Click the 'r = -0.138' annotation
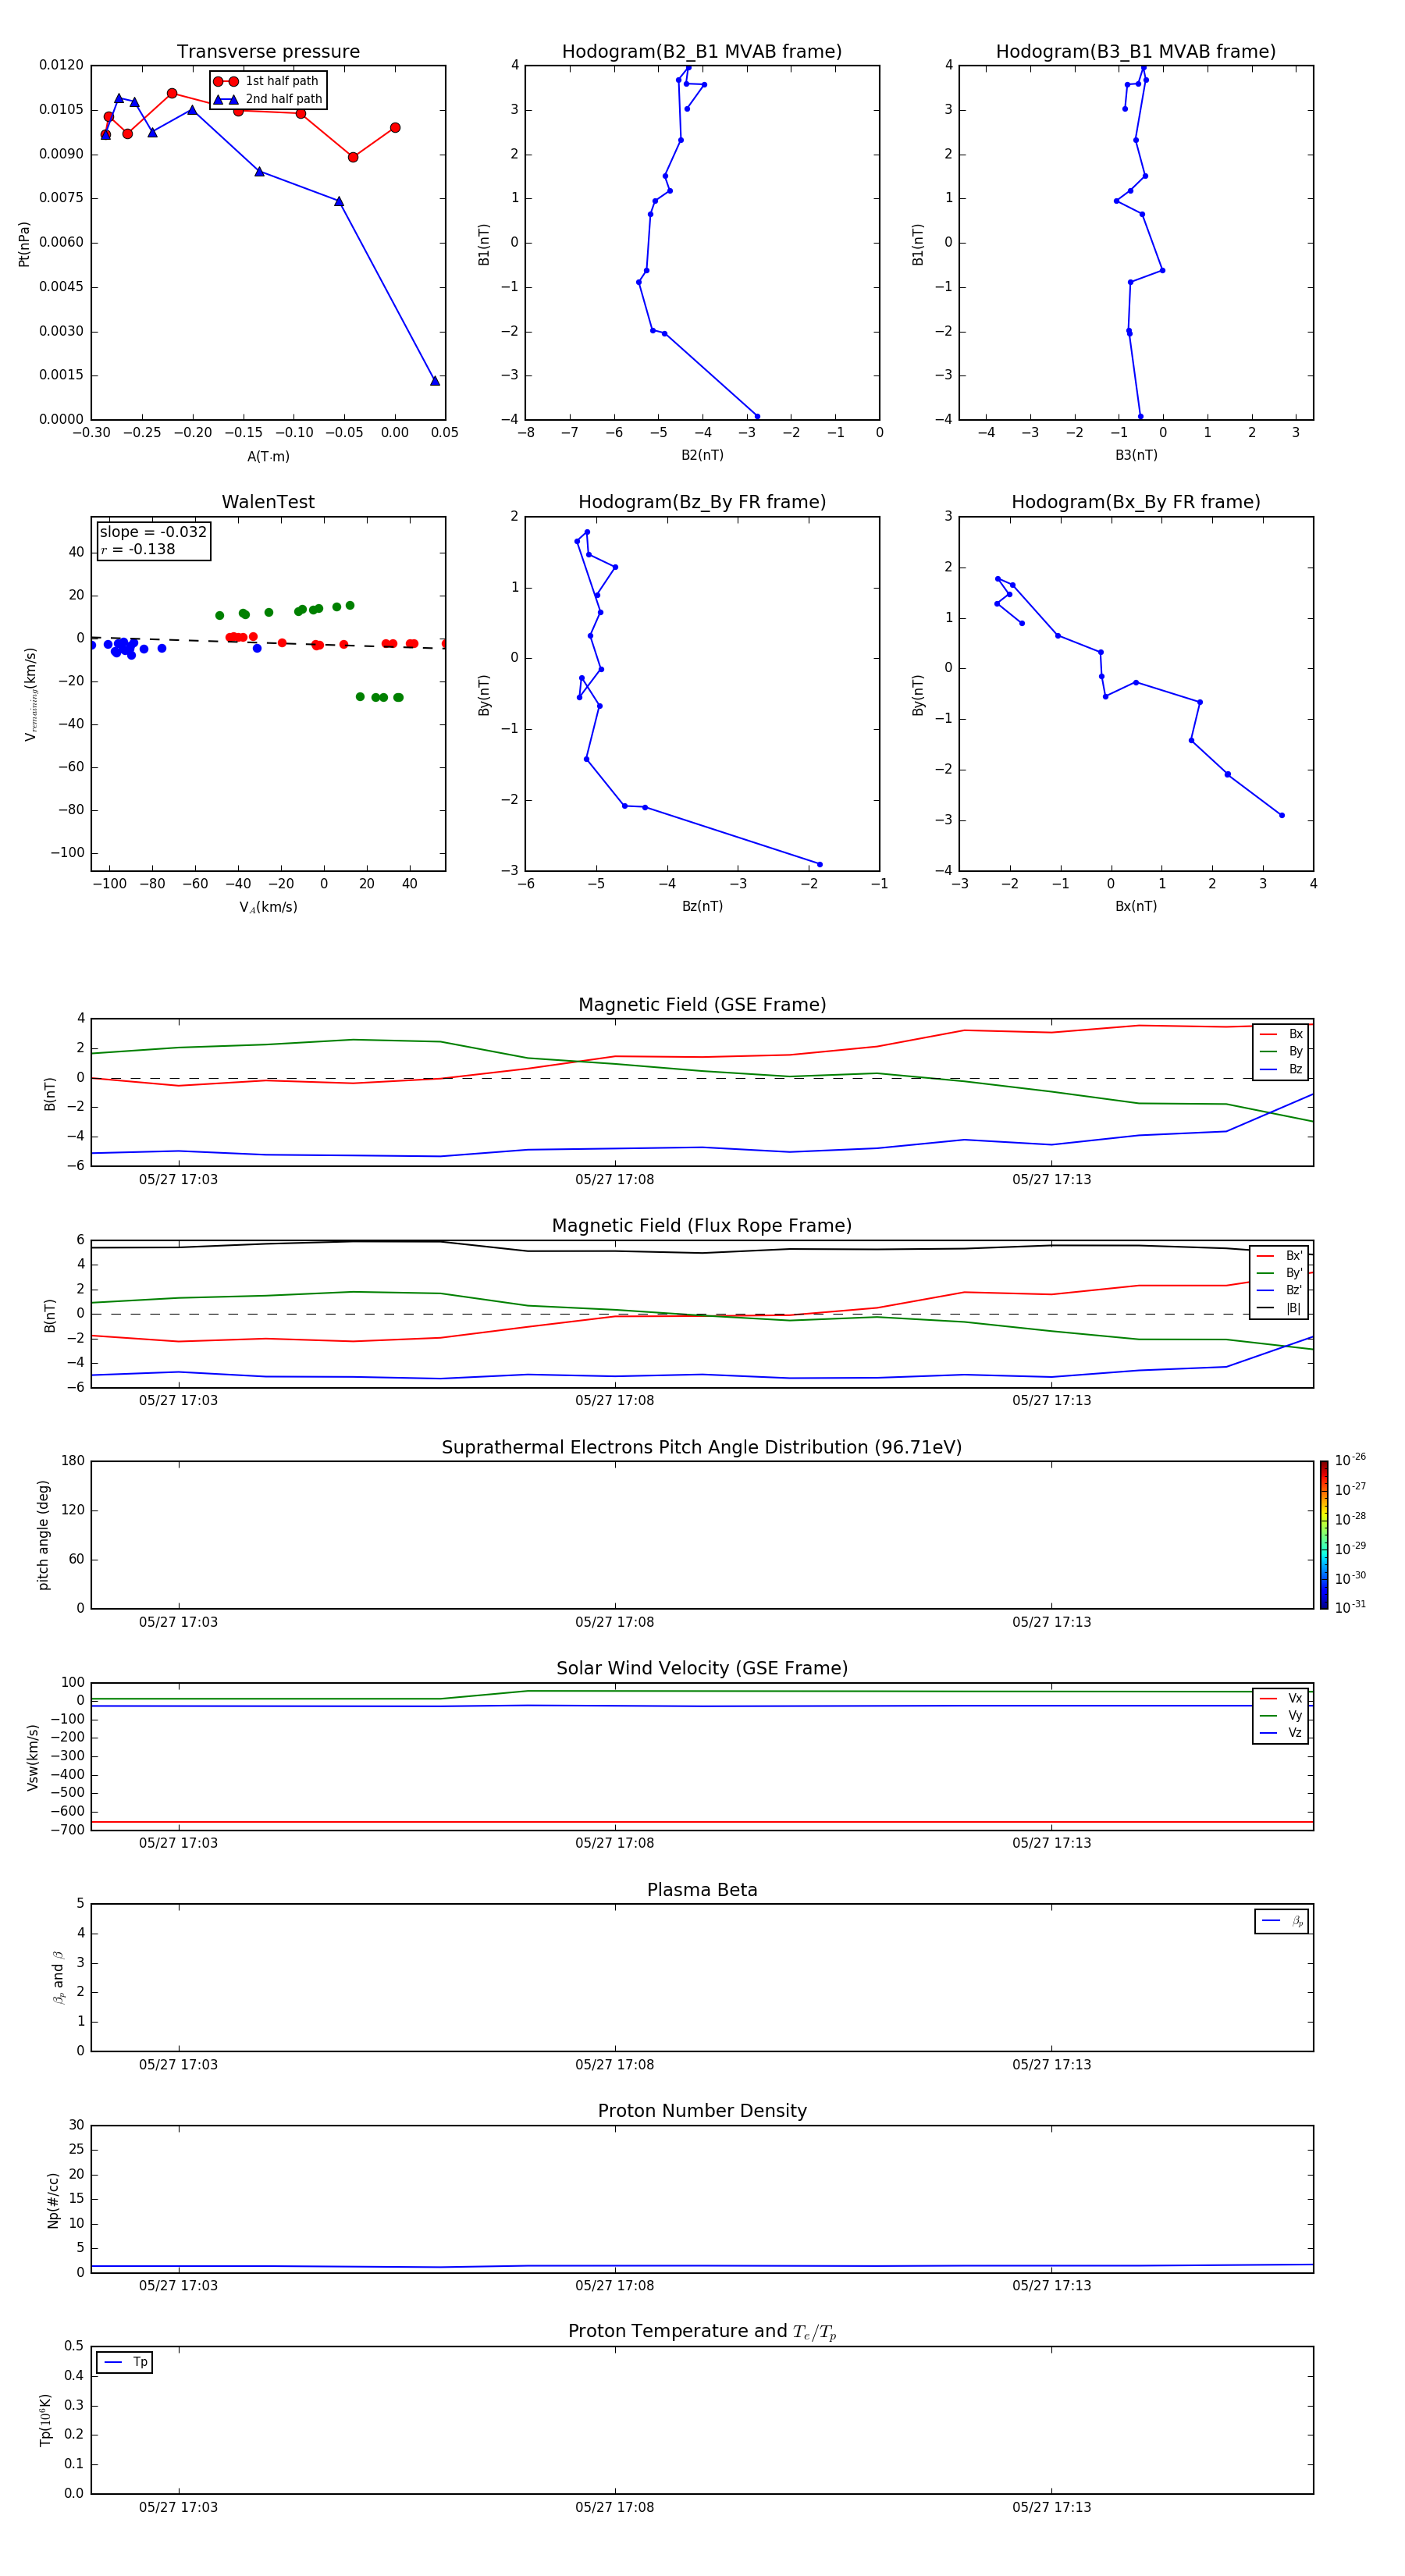The height and width of the screenshot is (2576, 1405). coord(138,549)
